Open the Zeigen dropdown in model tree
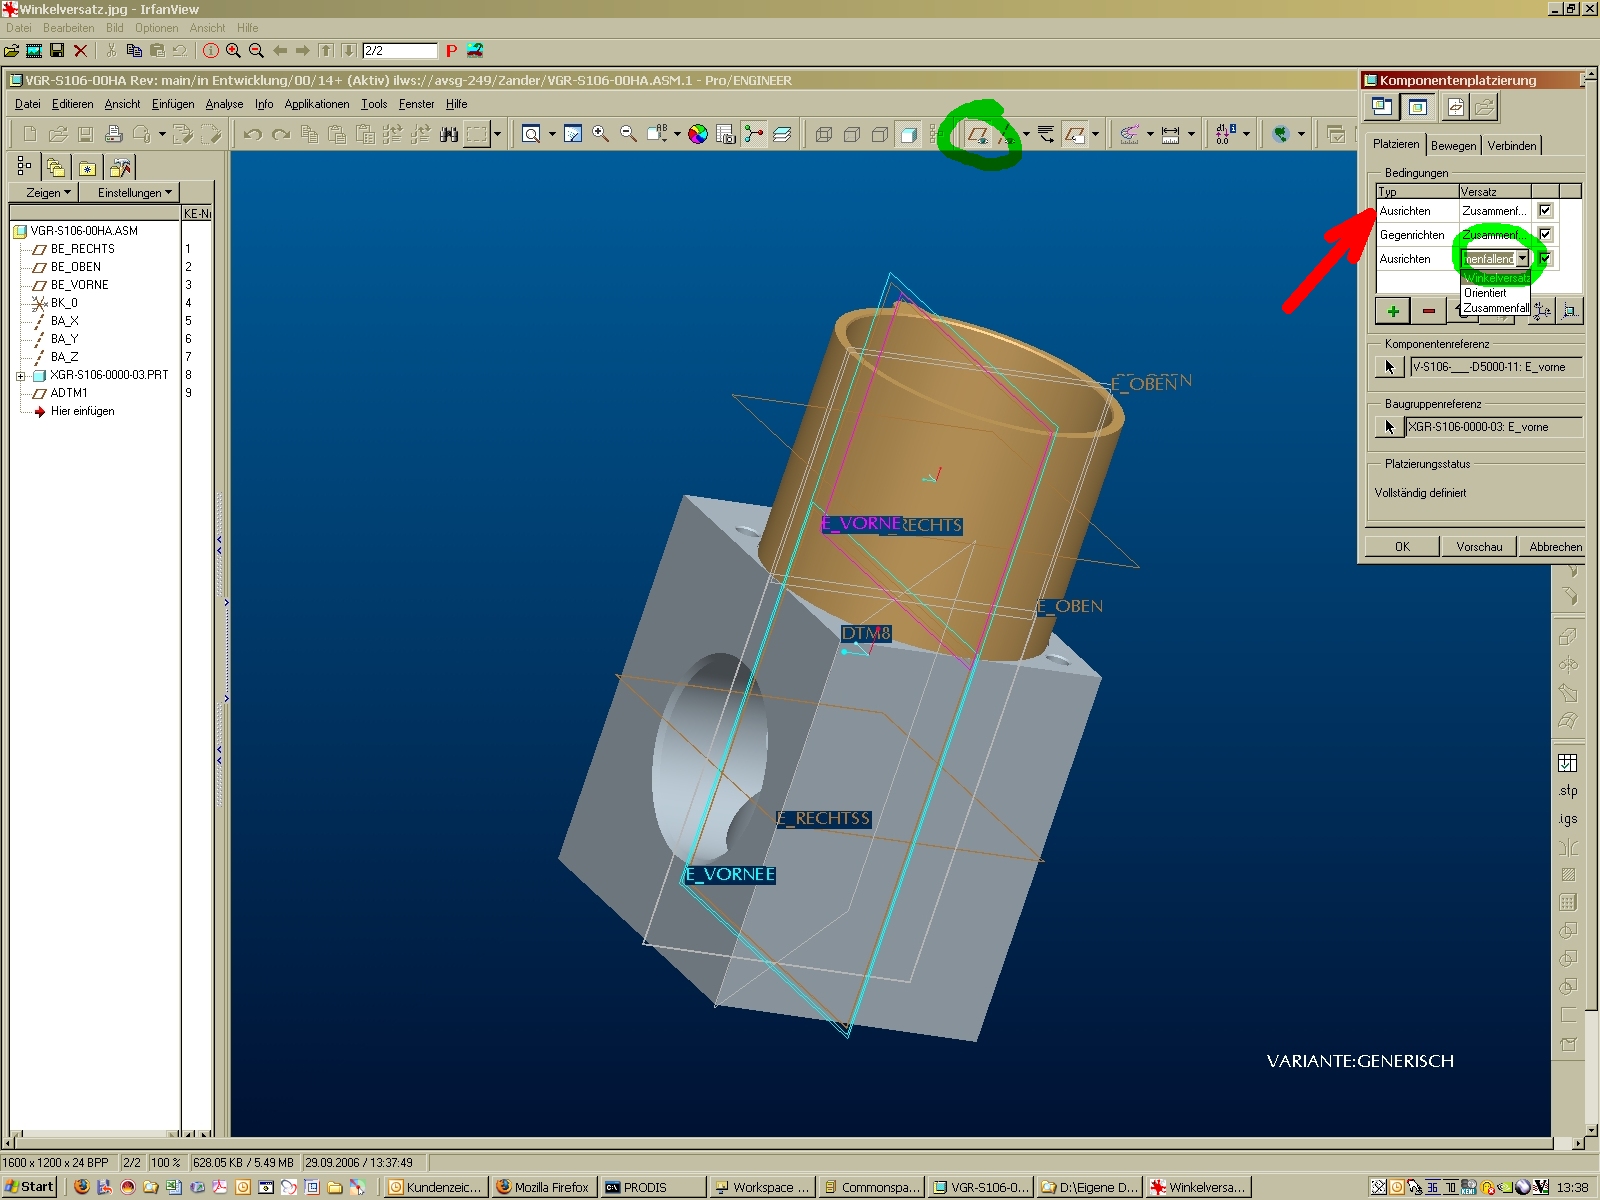This screenshot has width=1600, height=1200. pyautogui.click(x=48, y=193)
